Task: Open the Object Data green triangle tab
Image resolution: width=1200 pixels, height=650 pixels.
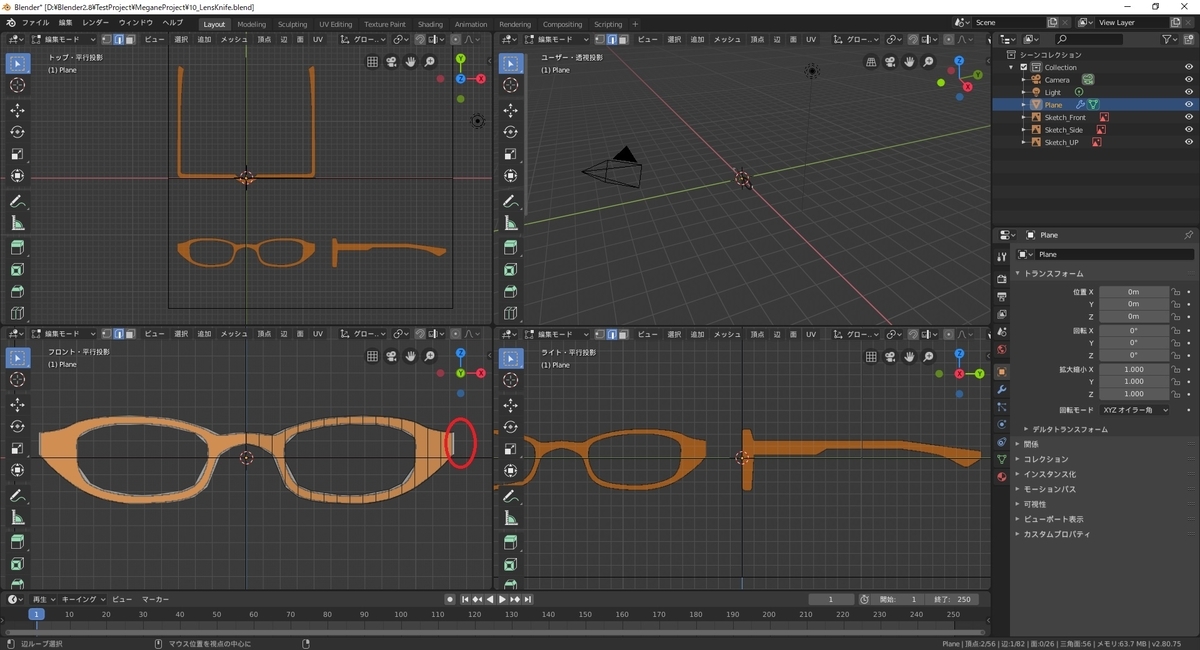Action: [1001, 458]
